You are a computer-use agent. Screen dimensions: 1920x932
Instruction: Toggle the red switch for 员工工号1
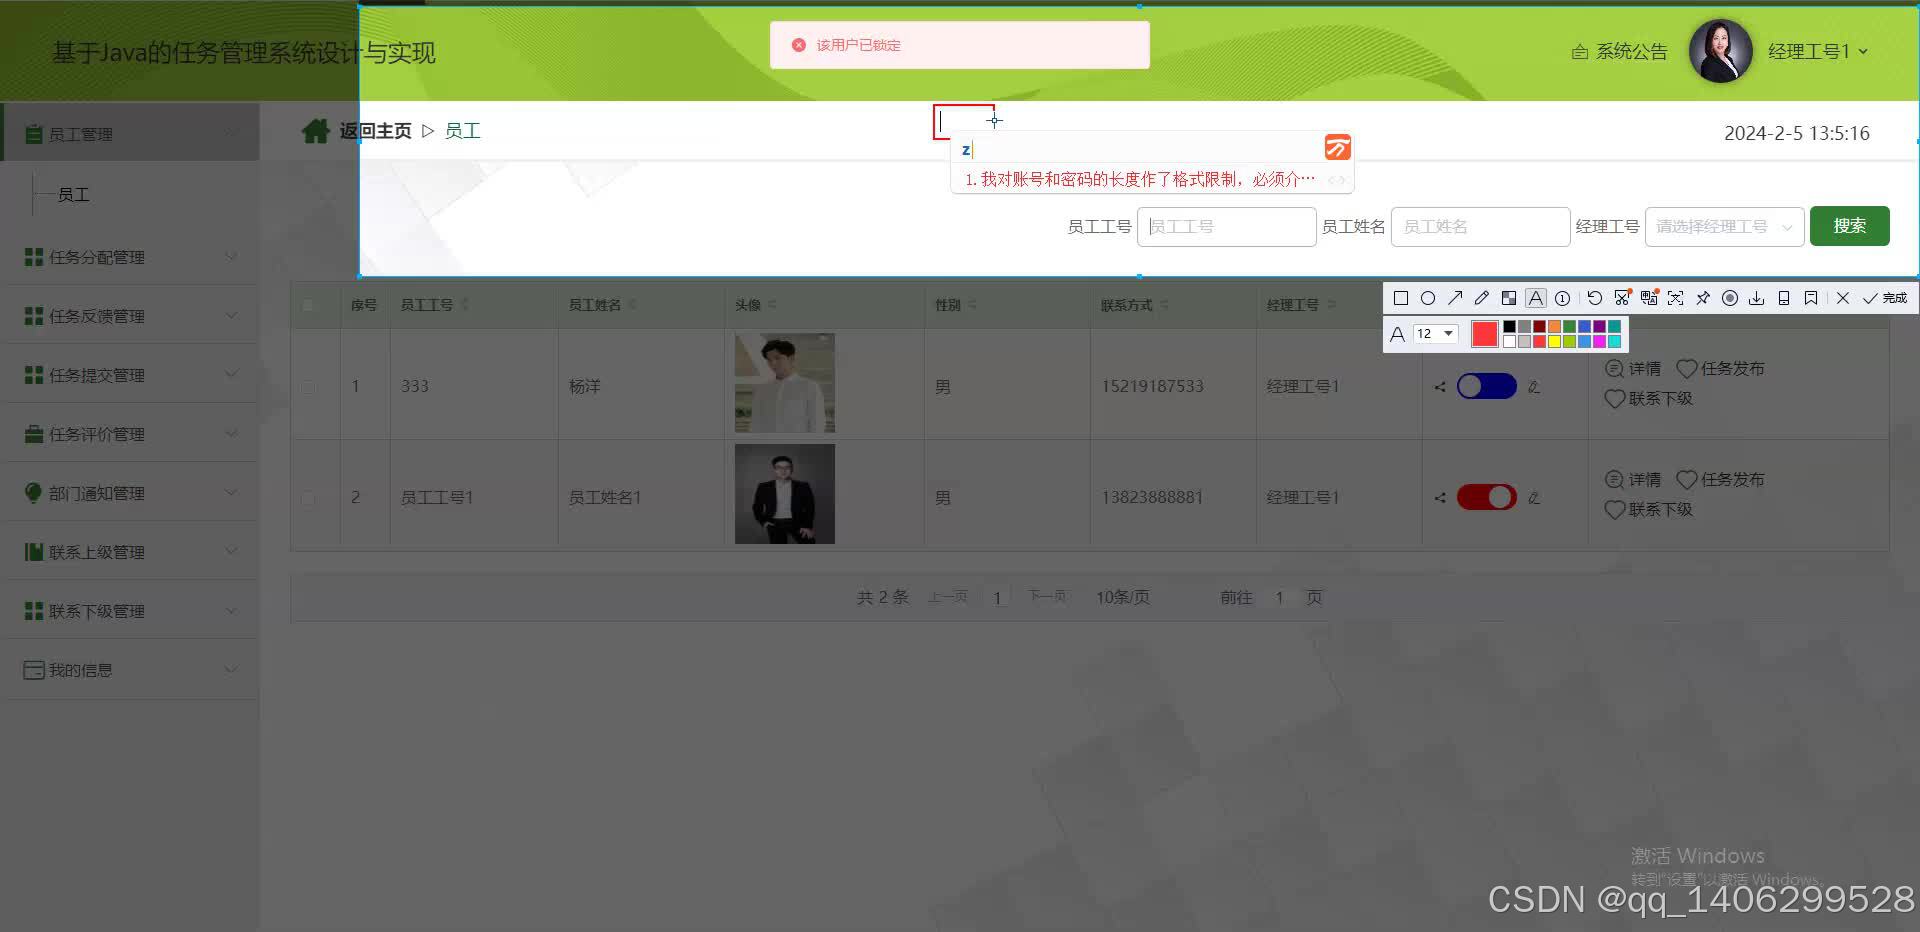[x=1486, y=497]
